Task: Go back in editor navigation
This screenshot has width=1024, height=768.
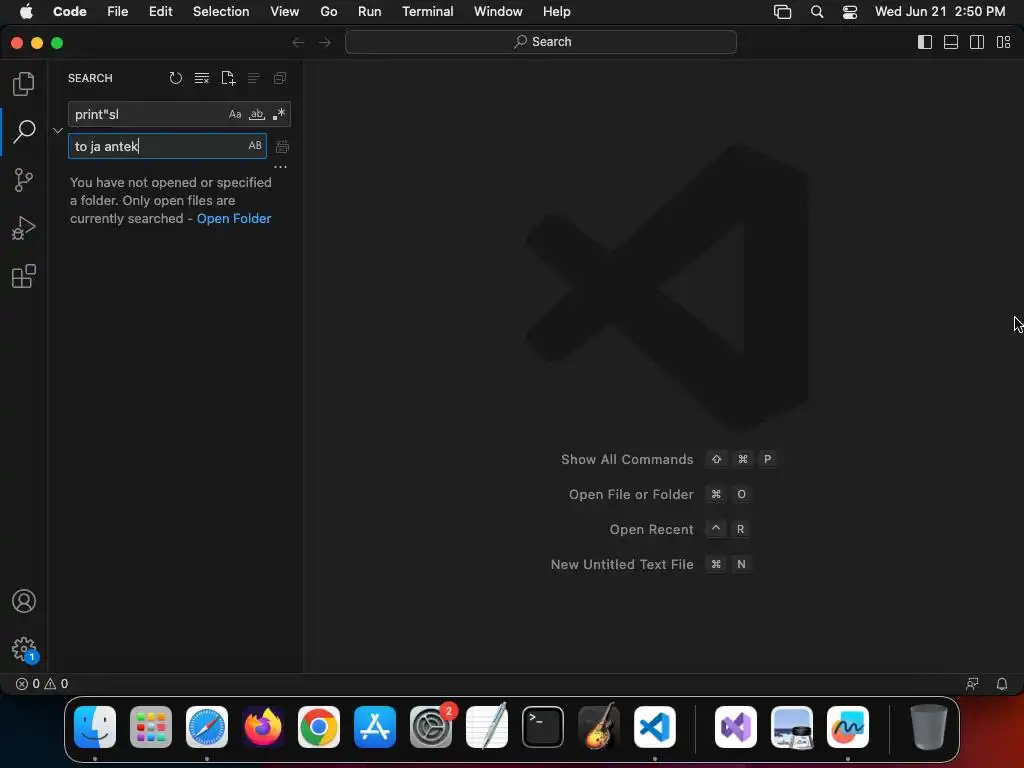Action: coord(298,42)
